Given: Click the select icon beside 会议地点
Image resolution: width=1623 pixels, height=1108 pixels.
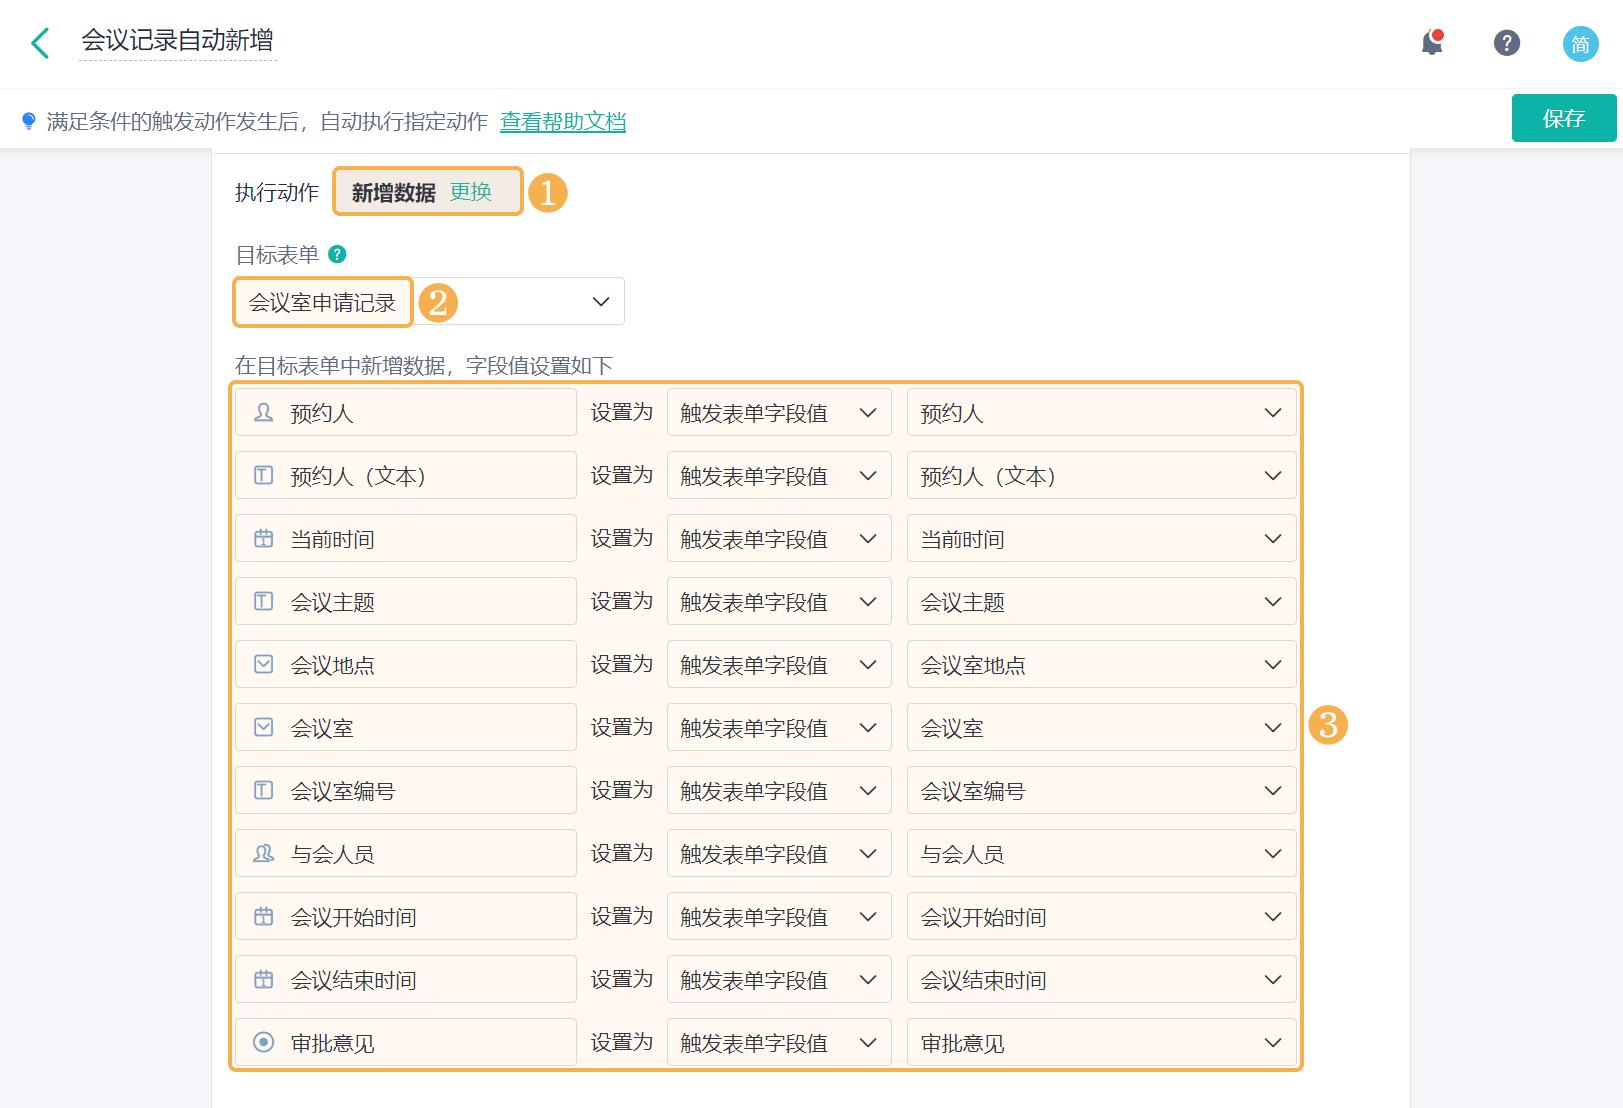Looking at the screenshot, I should point(262,664).
